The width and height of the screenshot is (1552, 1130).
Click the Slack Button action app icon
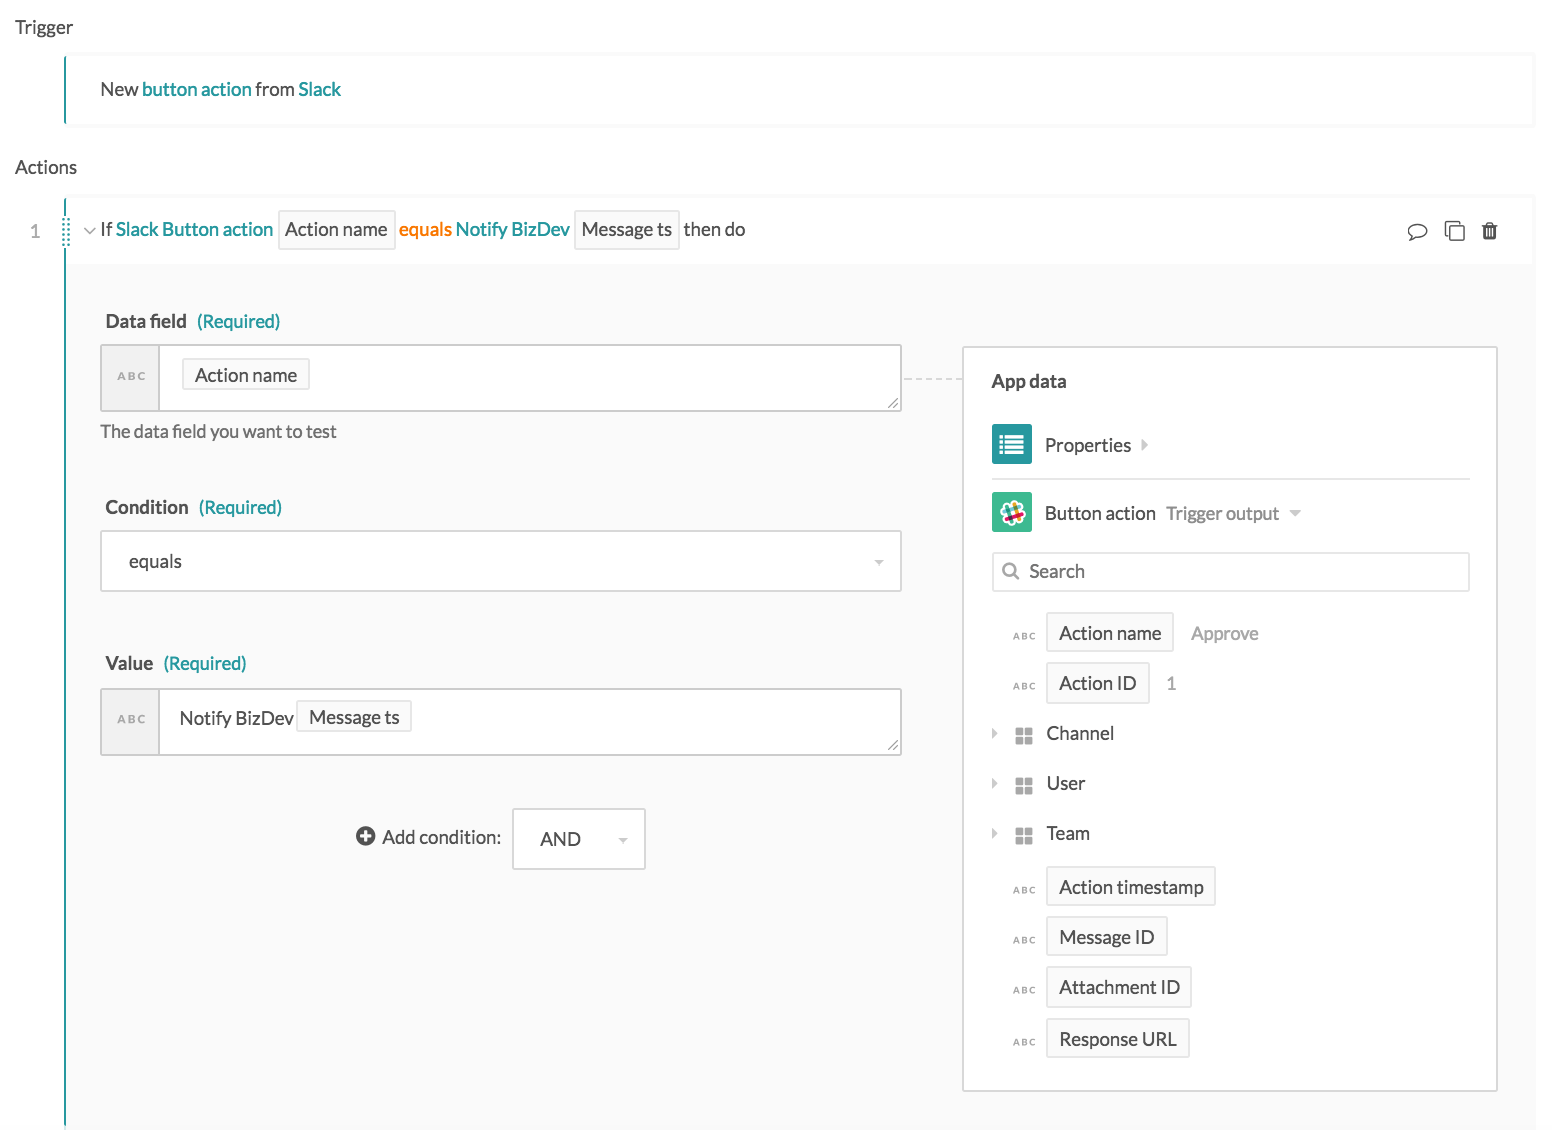click(1011, 512)
